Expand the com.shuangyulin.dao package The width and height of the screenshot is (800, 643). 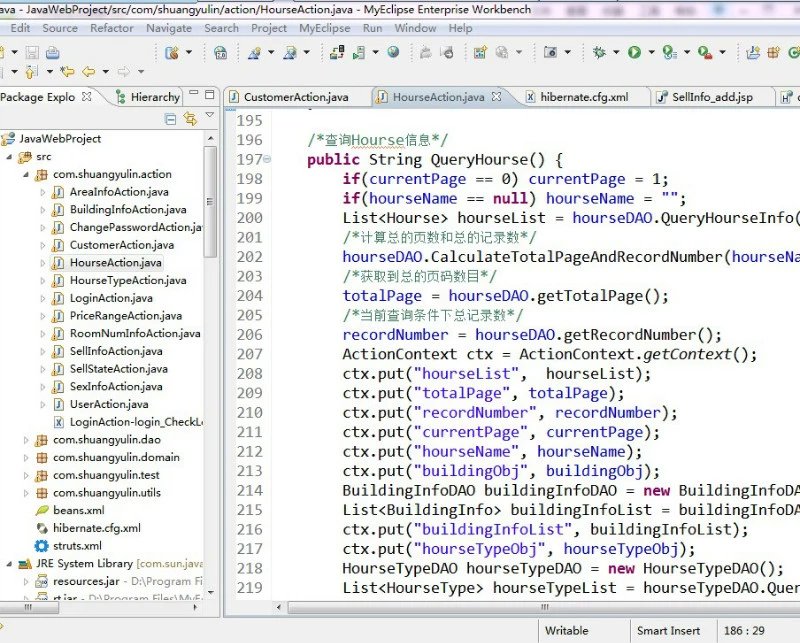click(x=26, y=440)
